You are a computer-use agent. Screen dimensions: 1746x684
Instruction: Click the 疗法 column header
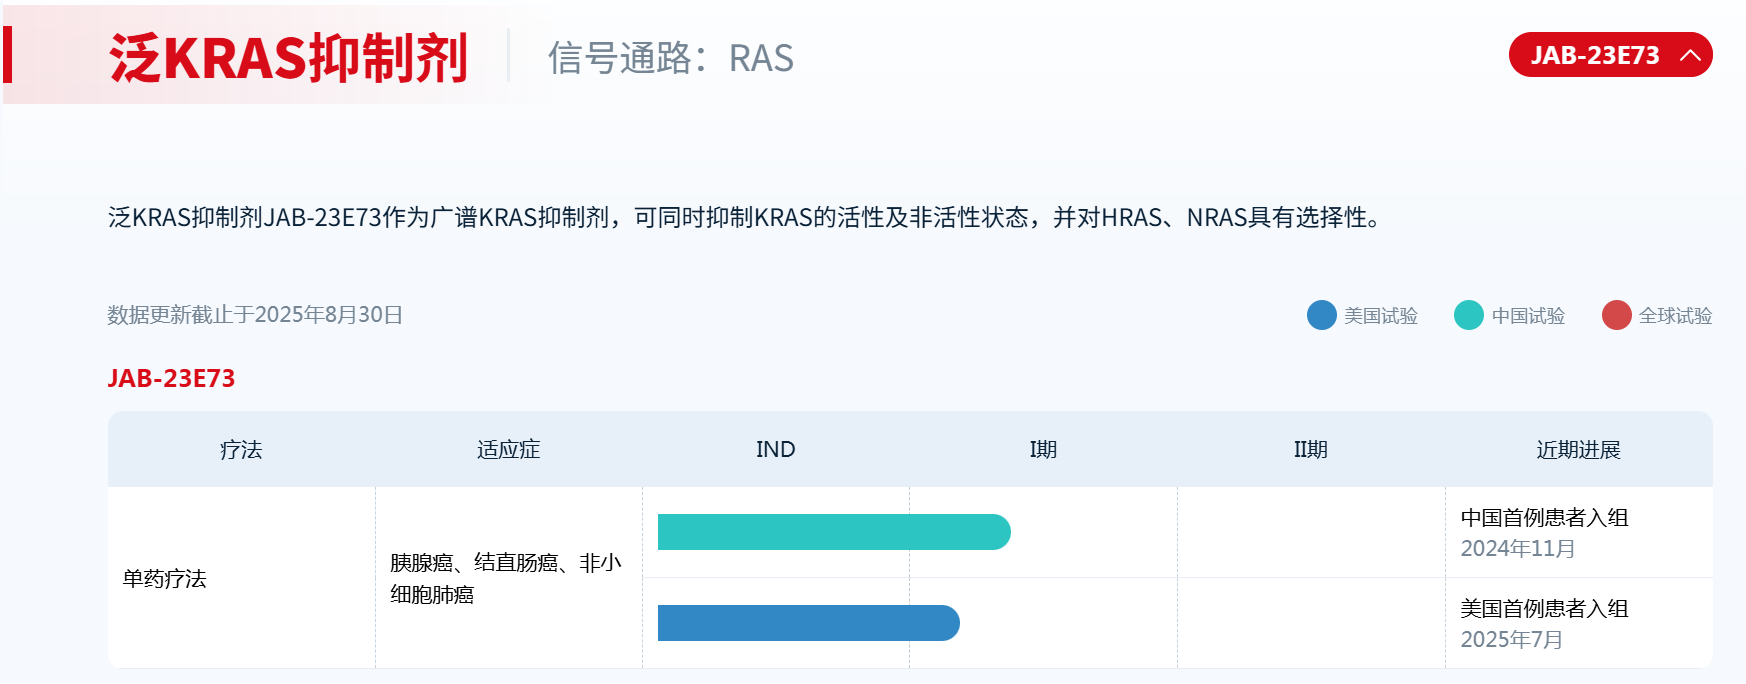[241, 450]
